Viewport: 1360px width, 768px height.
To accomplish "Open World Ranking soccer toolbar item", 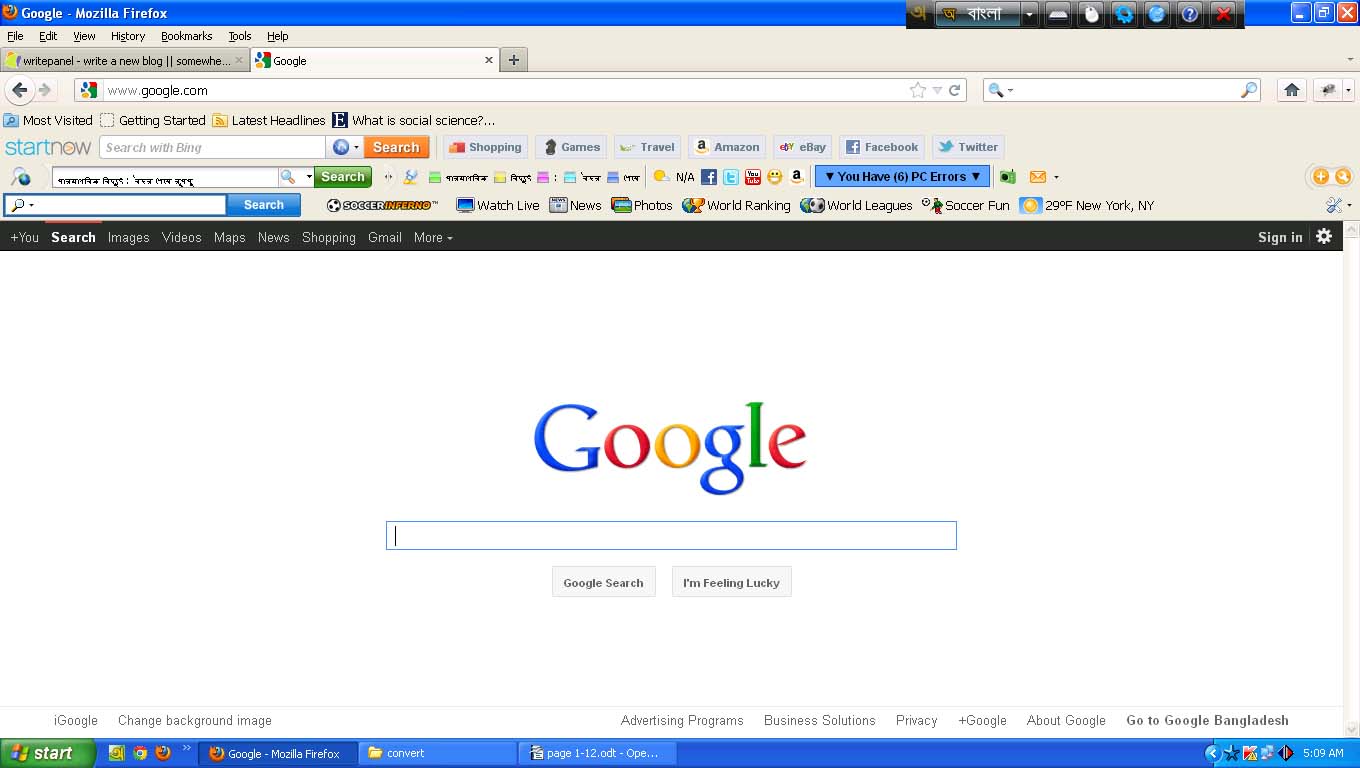I will [x=736, y=205].
